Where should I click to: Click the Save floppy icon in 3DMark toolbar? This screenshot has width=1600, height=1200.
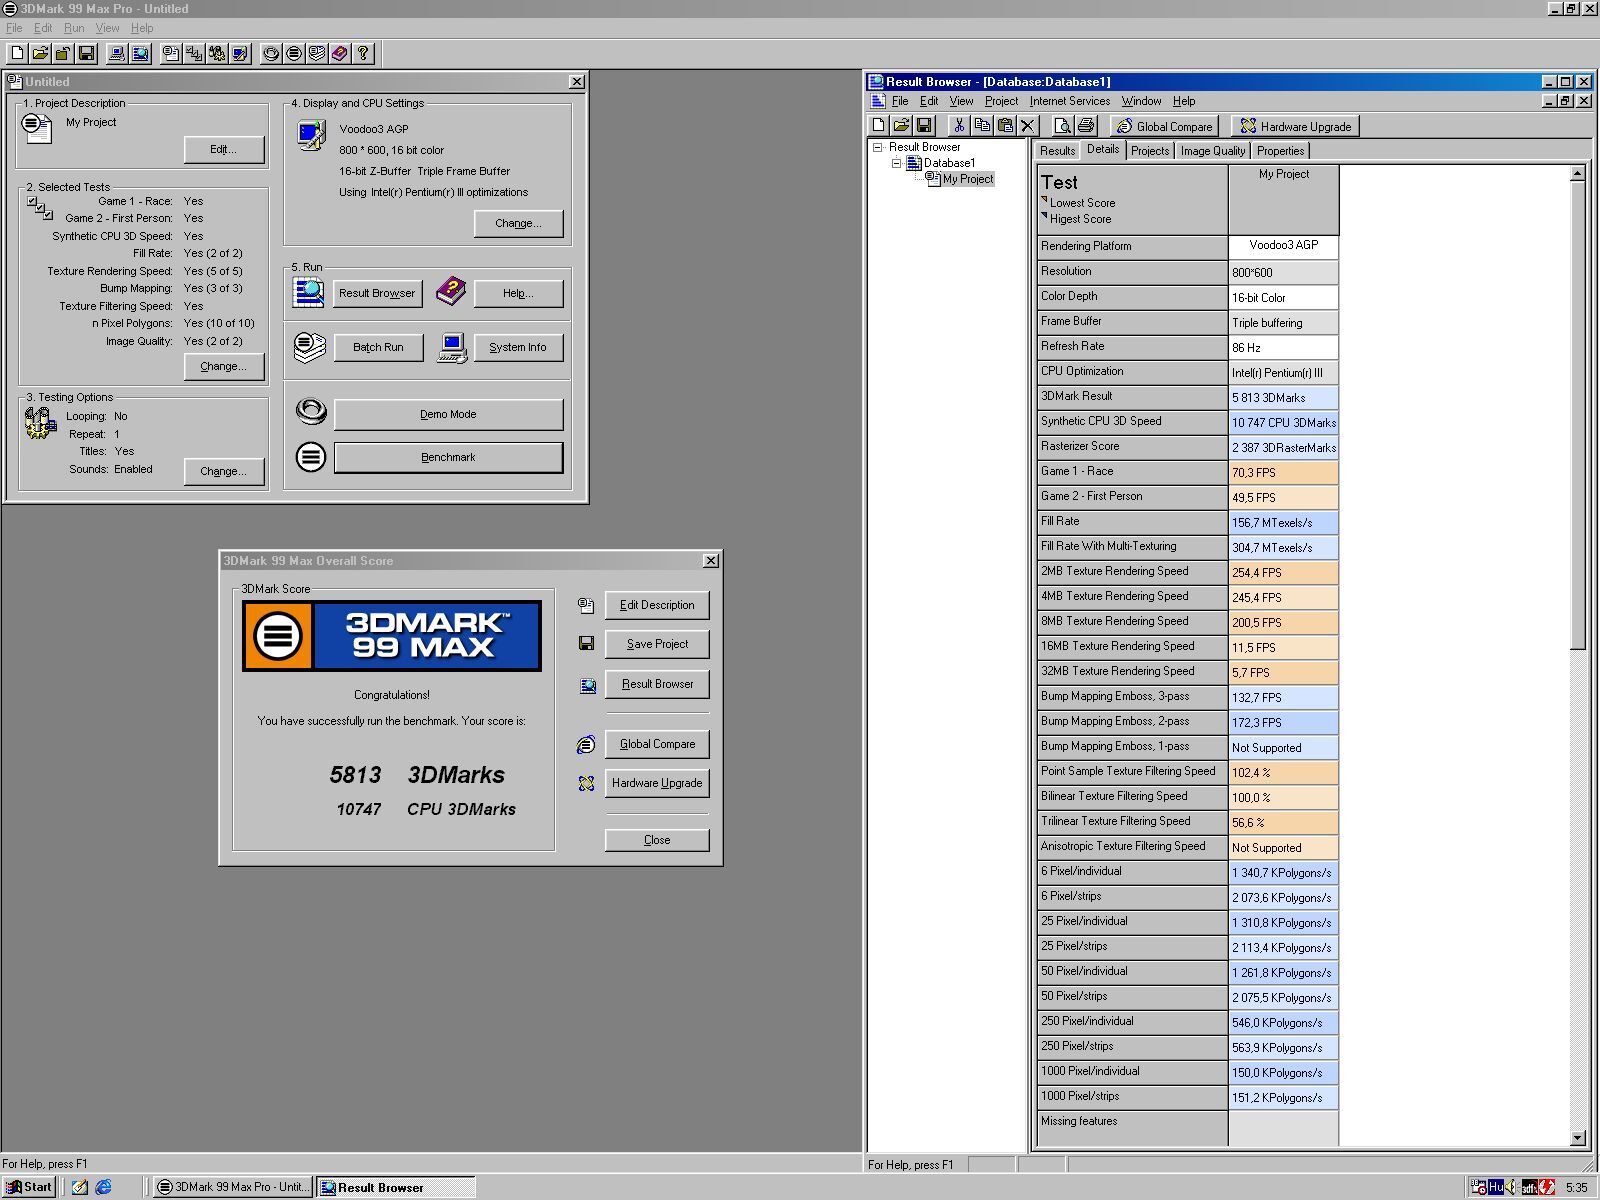click(x=86, y=54)
